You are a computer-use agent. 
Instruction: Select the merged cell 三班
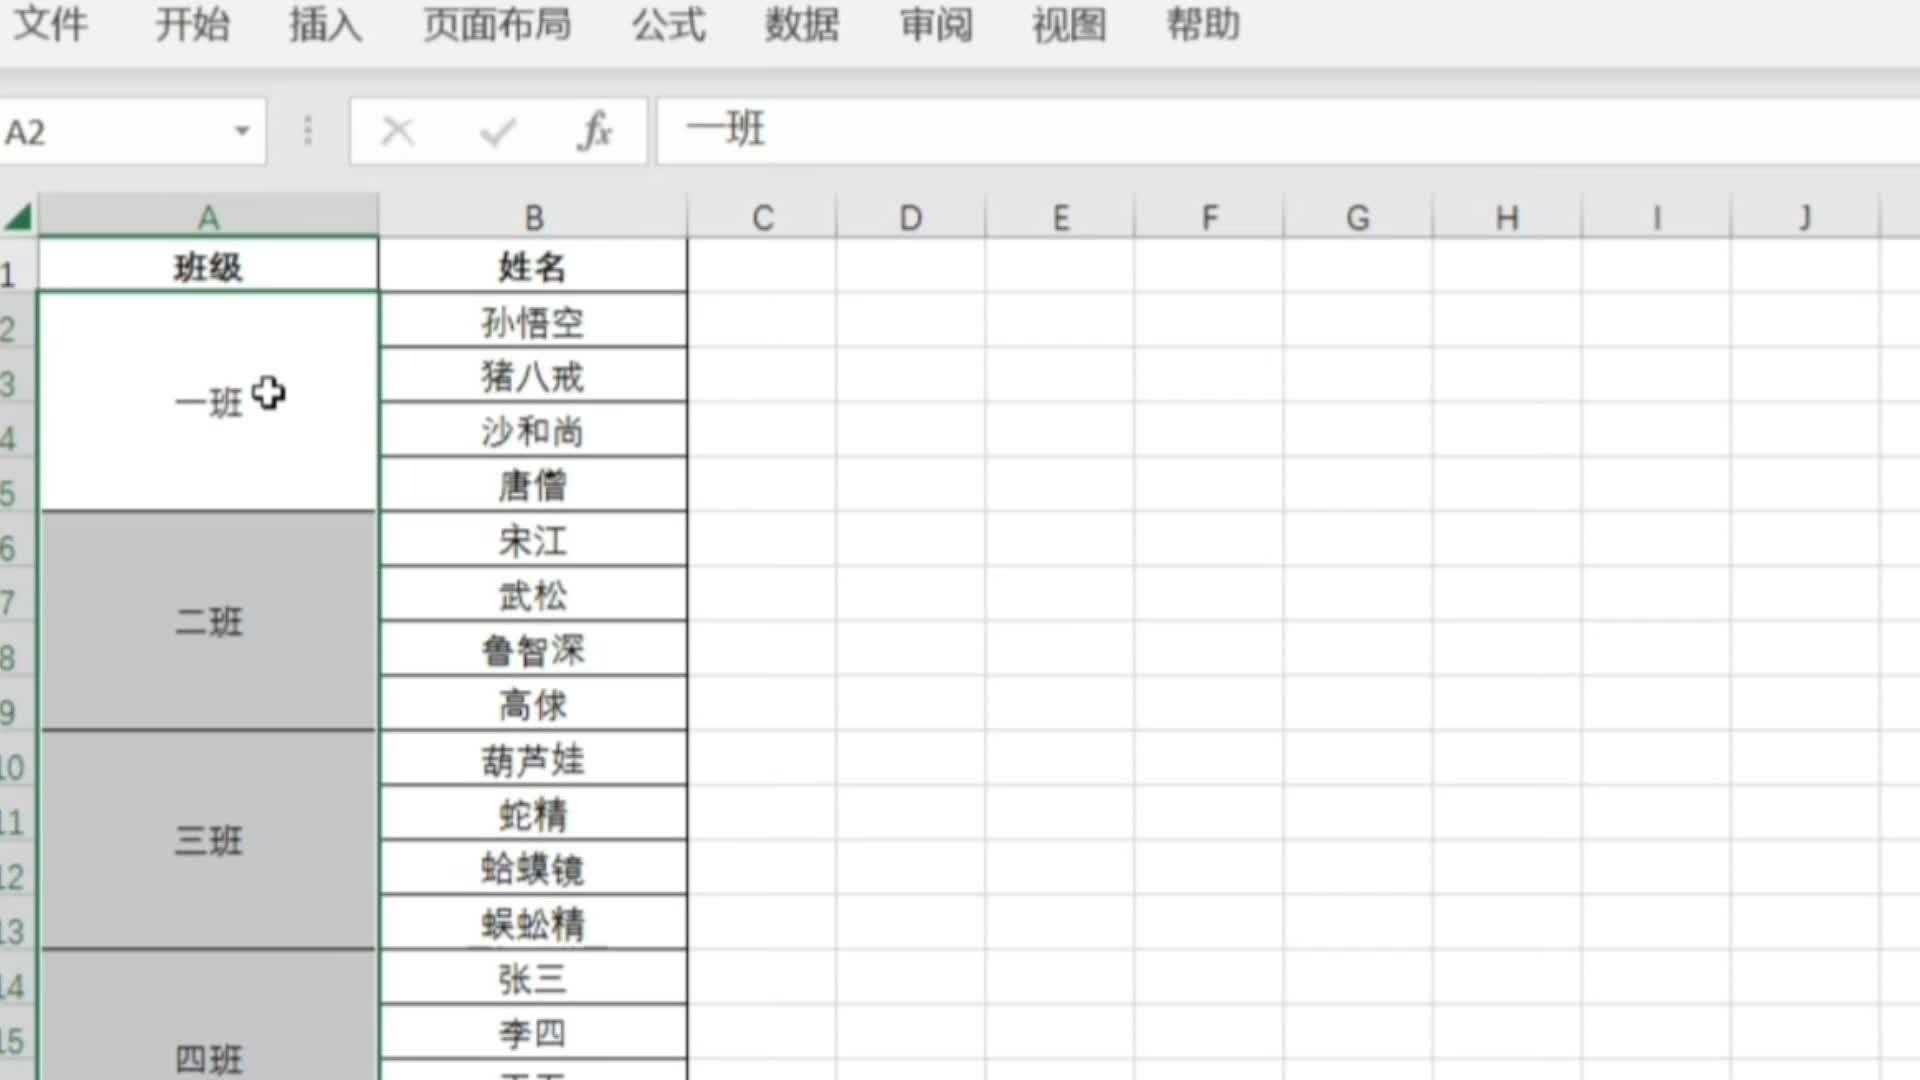(208, 840)
